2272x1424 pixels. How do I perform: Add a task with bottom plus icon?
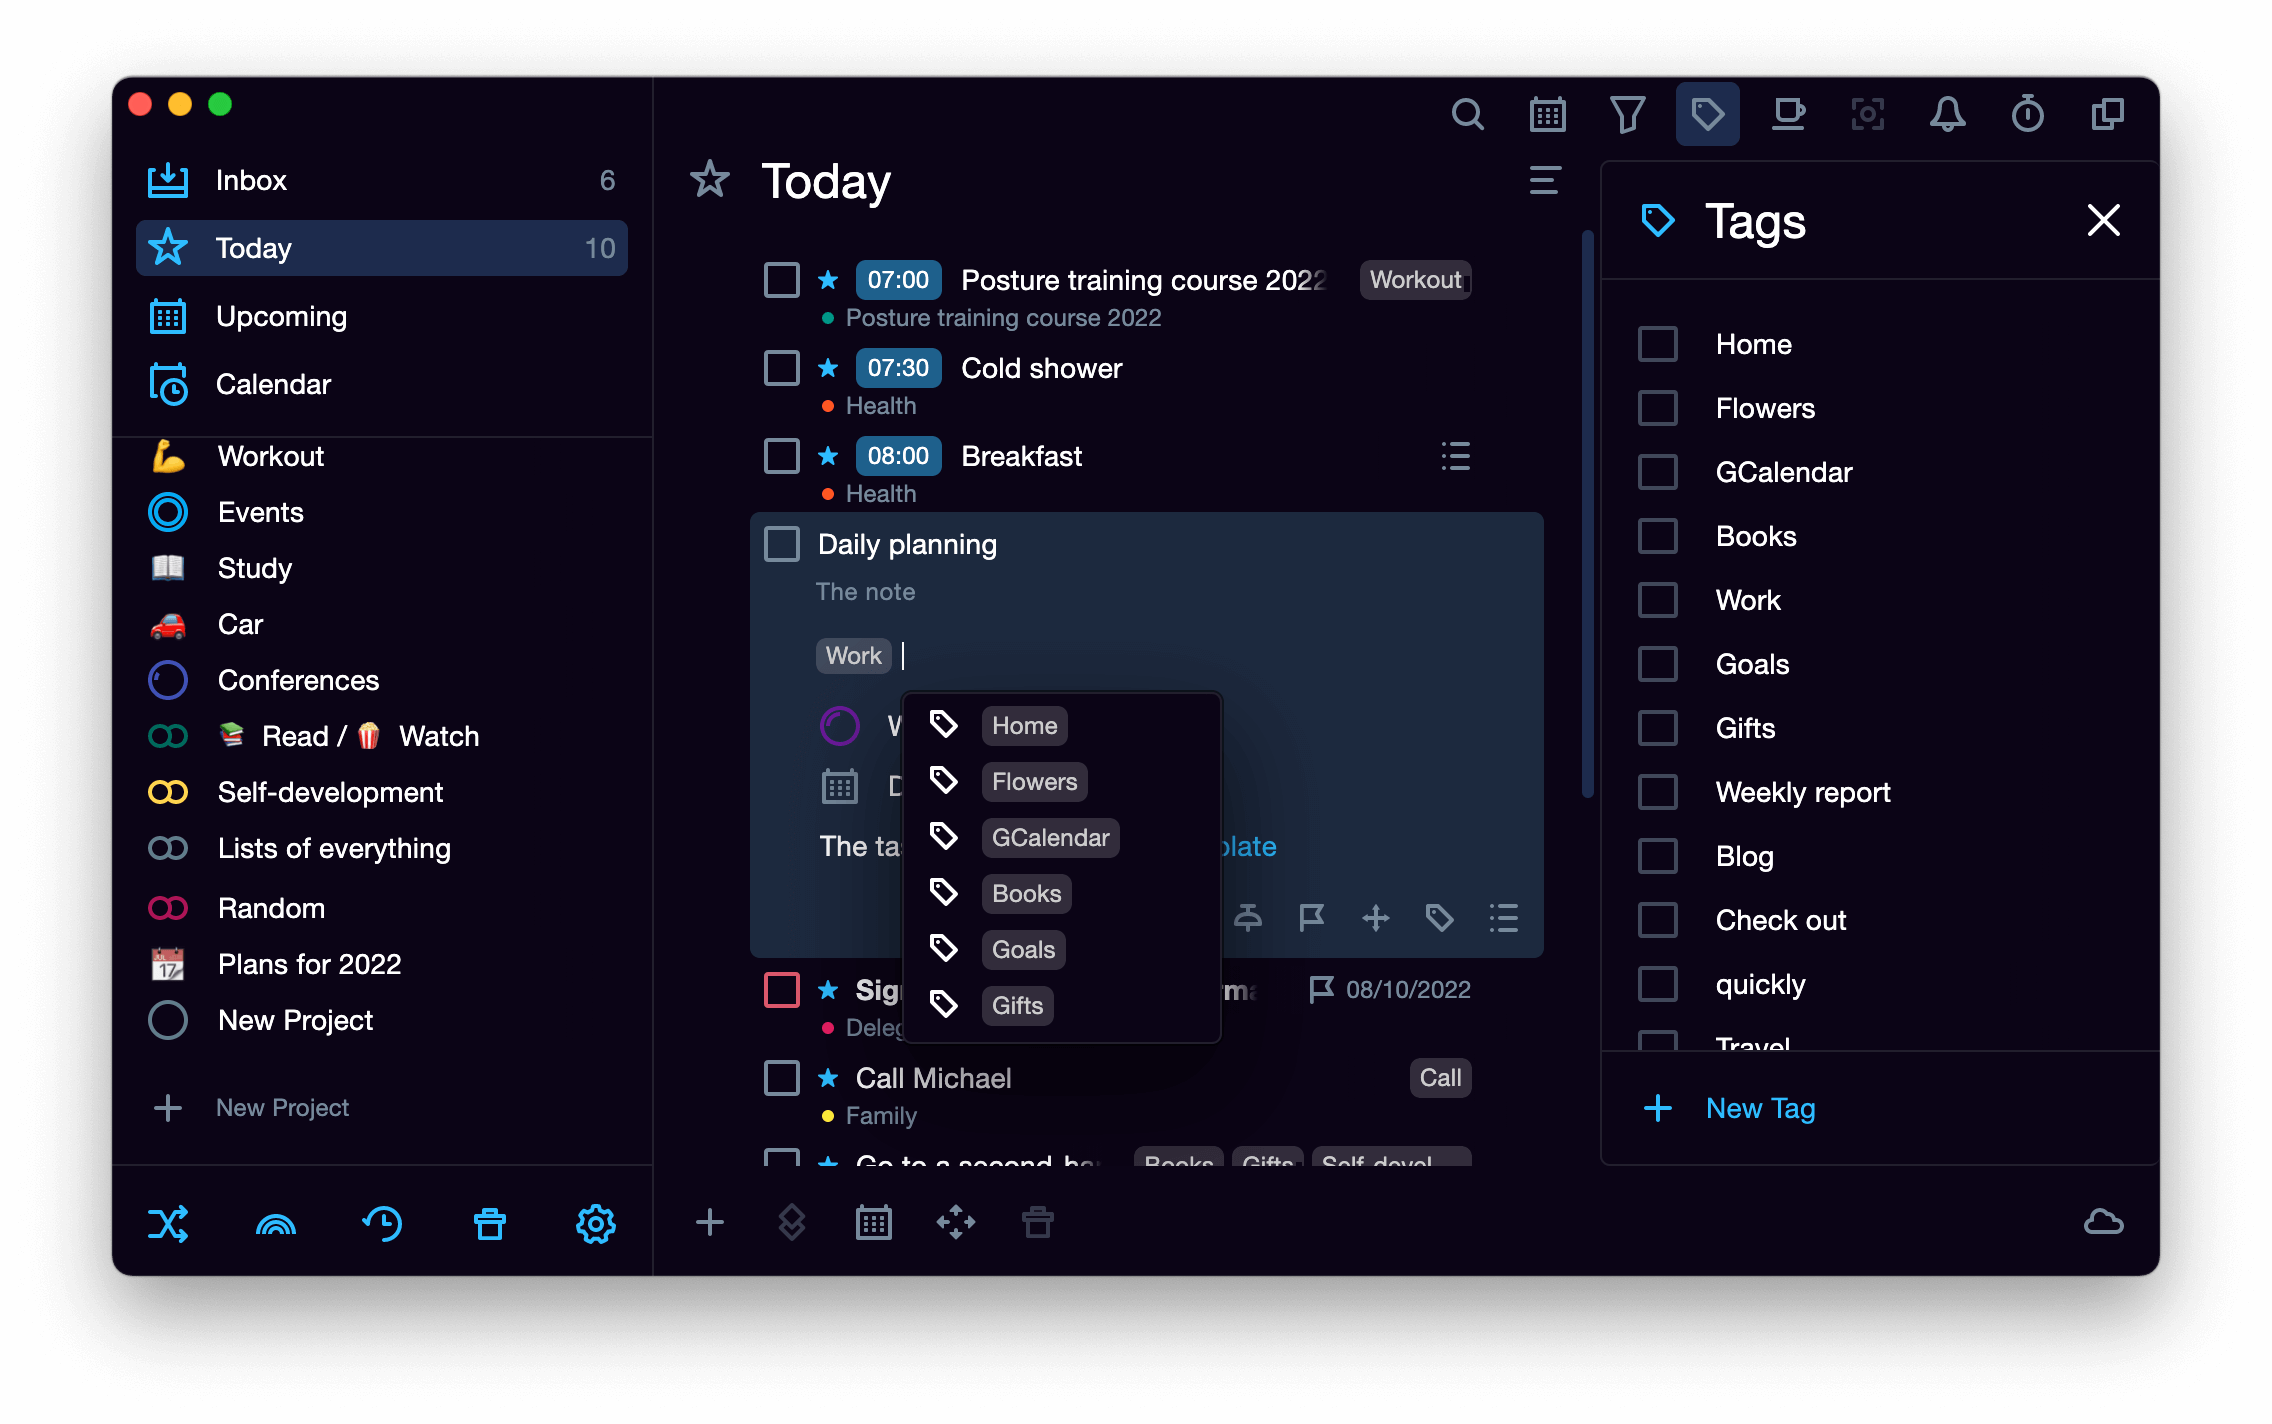pos(710,1222)
